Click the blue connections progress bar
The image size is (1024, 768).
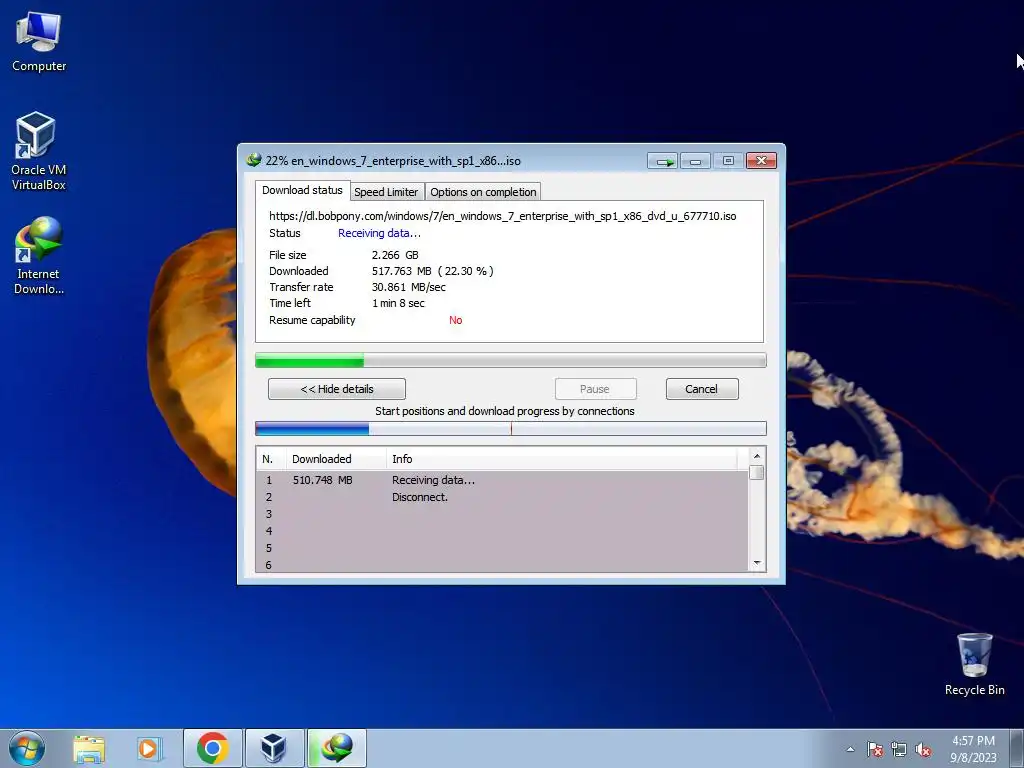tap(511, 428)
